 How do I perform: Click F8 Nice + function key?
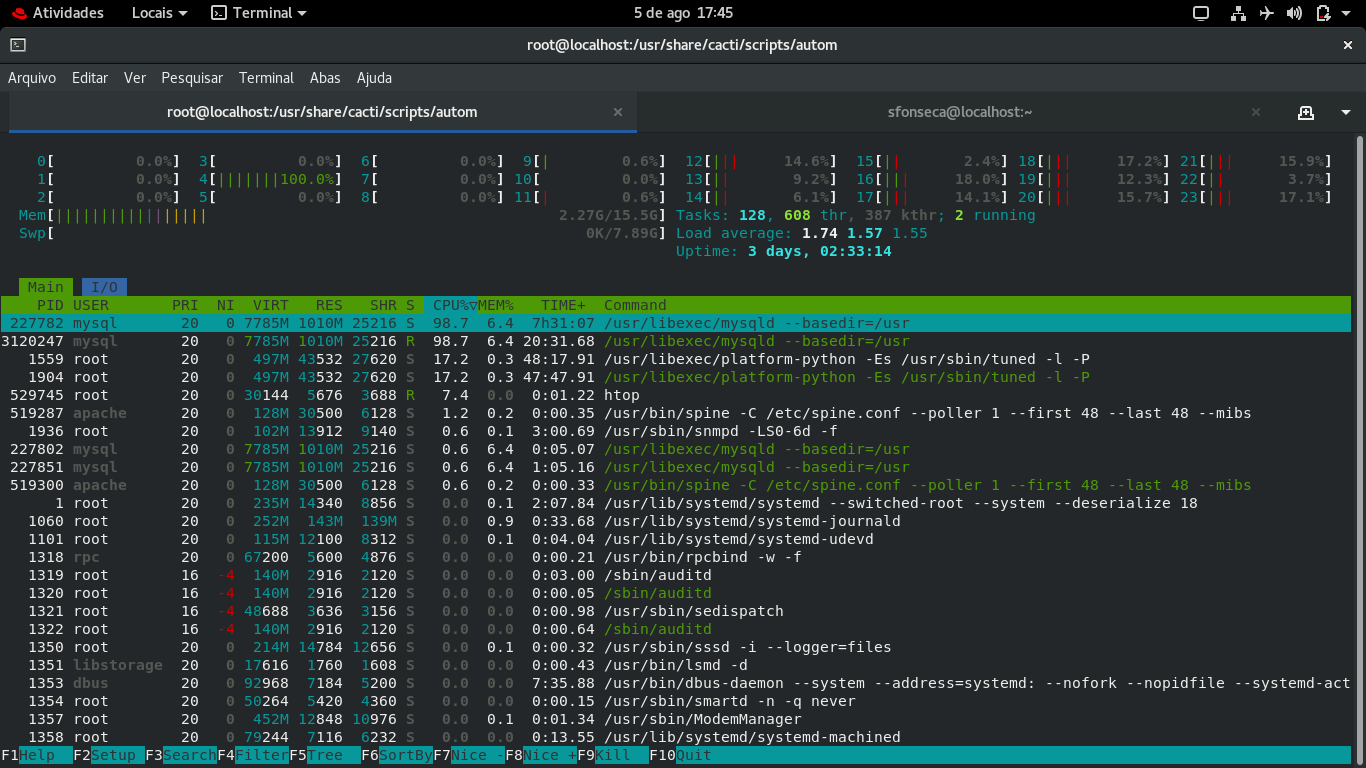pyautogui.click(x=541, y=755)
